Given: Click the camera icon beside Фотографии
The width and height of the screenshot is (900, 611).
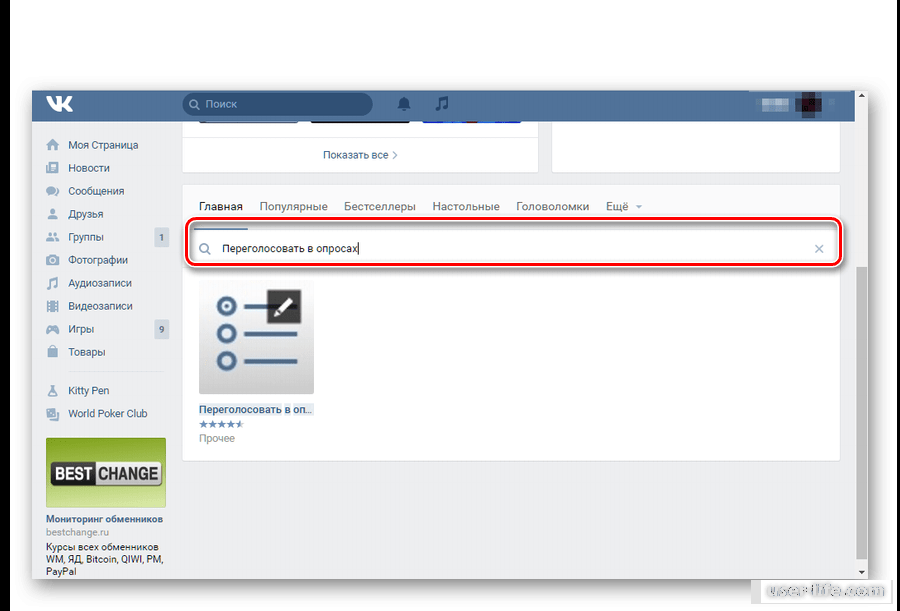Looking at the screenshot, I should pos(52,260).
